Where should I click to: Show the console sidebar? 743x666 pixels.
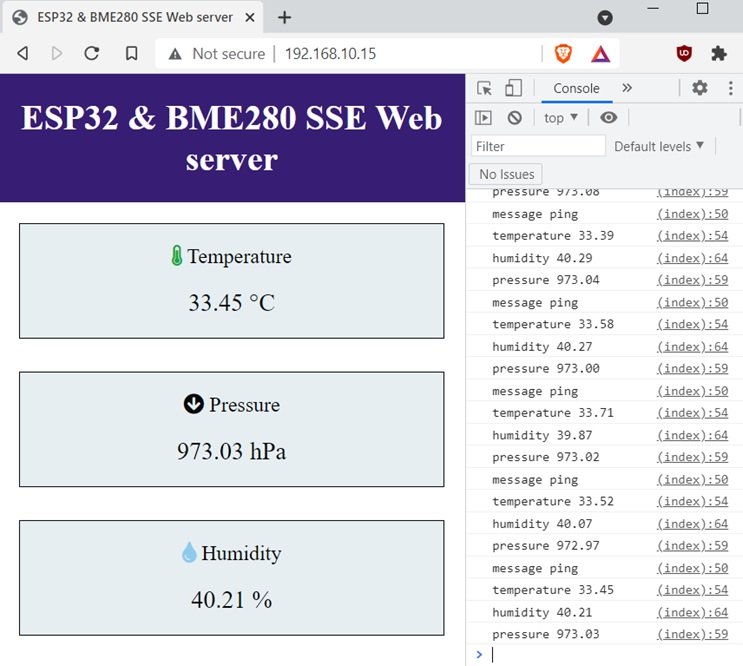[x=483, y=117]
